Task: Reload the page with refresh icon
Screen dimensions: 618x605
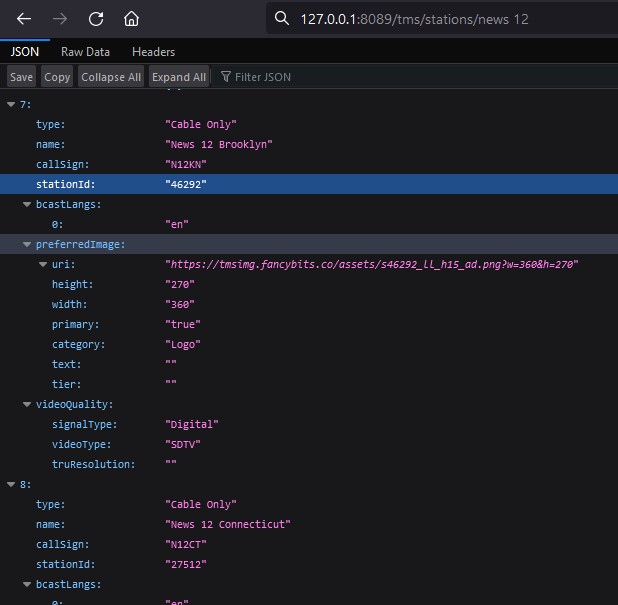Action: coord(96,19)
